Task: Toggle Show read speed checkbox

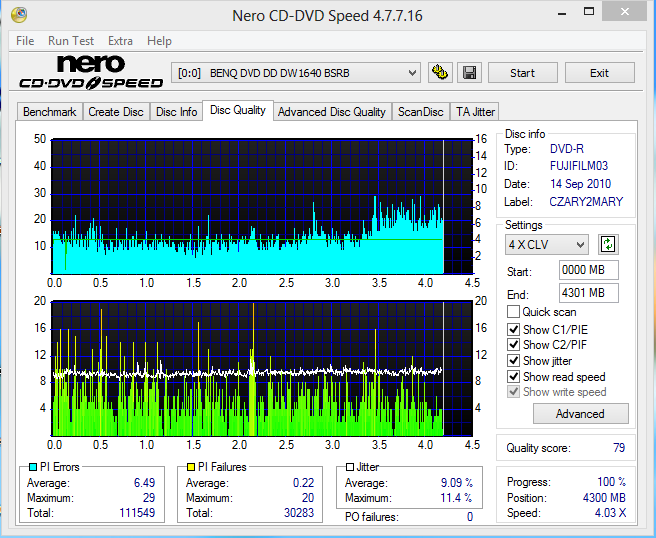Action: click(513, 377)
